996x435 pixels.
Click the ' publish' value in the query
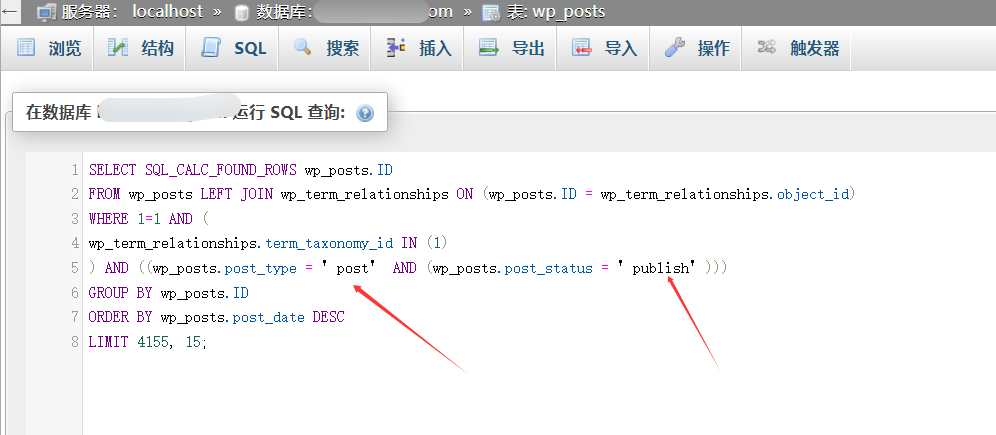pos(659,268)
